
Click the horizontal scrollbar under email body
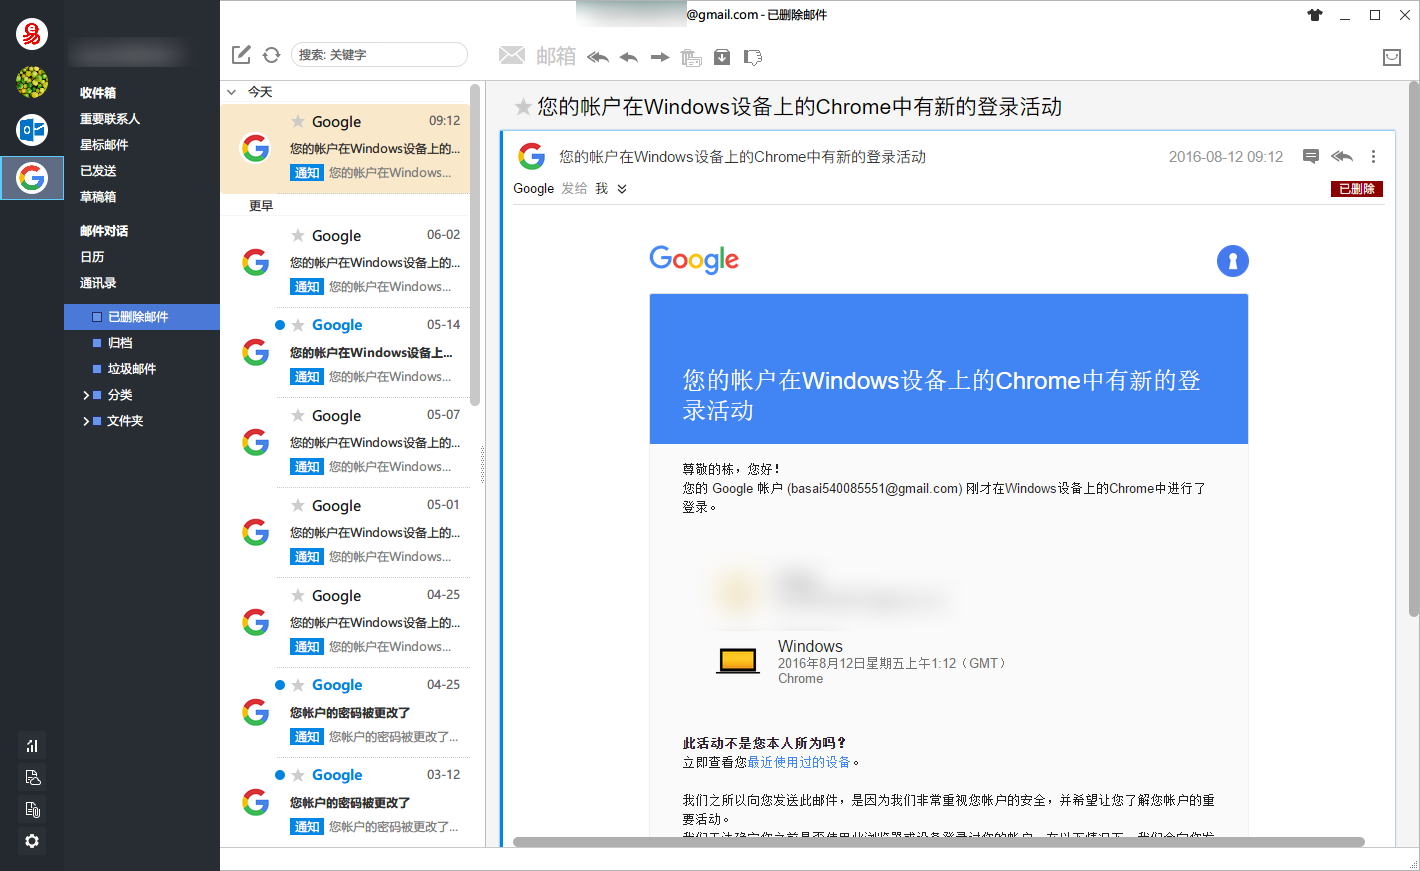click(x=939, y=842)
